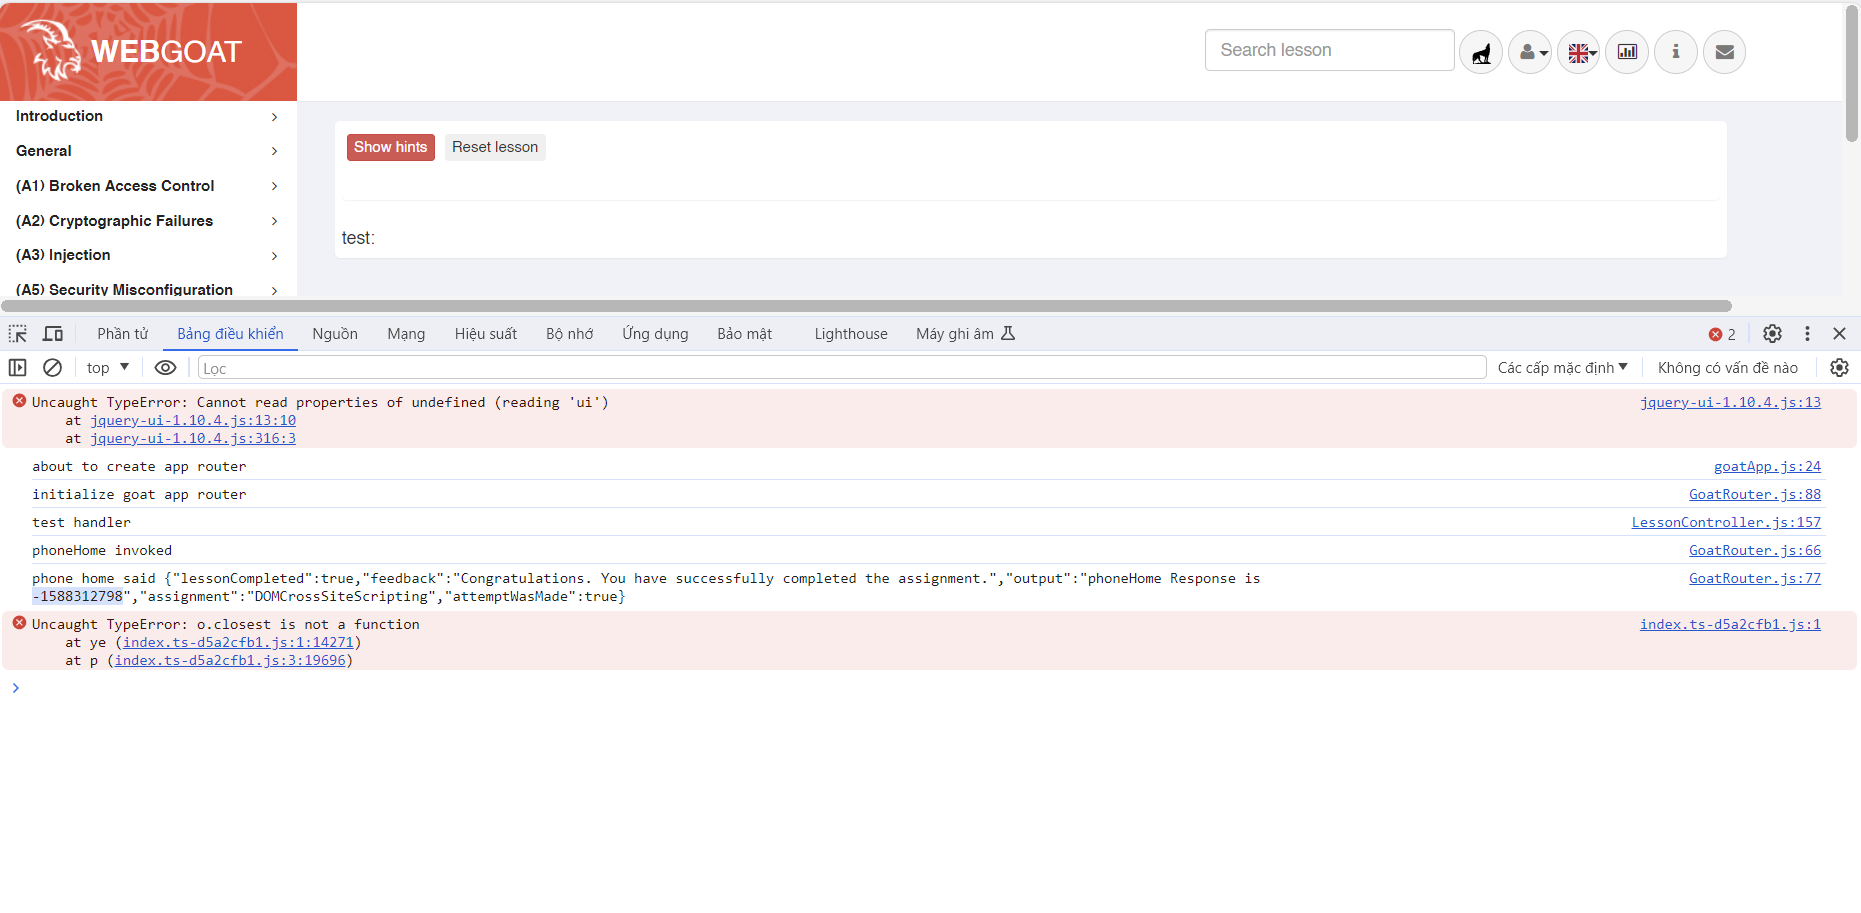
Task: Open DevTools settings gear
Action: click(1772, 334)
